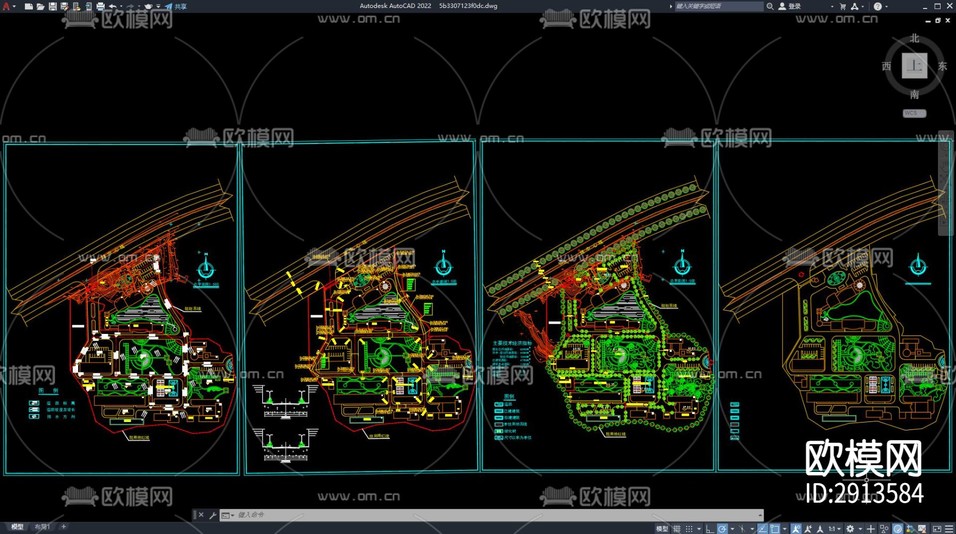Image resolution: width=956 pixels, height=534 pixels.
Task: Open the application menu dropdown arrow
Action: [x=14, y=6]
